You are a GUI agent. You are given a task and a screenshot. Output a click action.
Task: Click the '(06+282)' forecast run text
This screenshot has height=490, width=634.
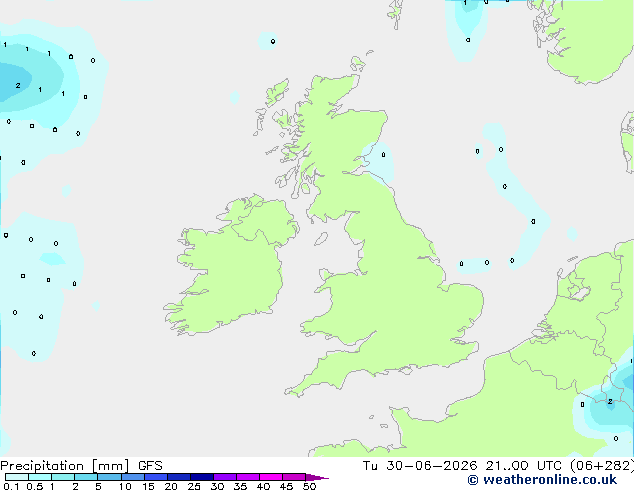[x=602, y=466]
